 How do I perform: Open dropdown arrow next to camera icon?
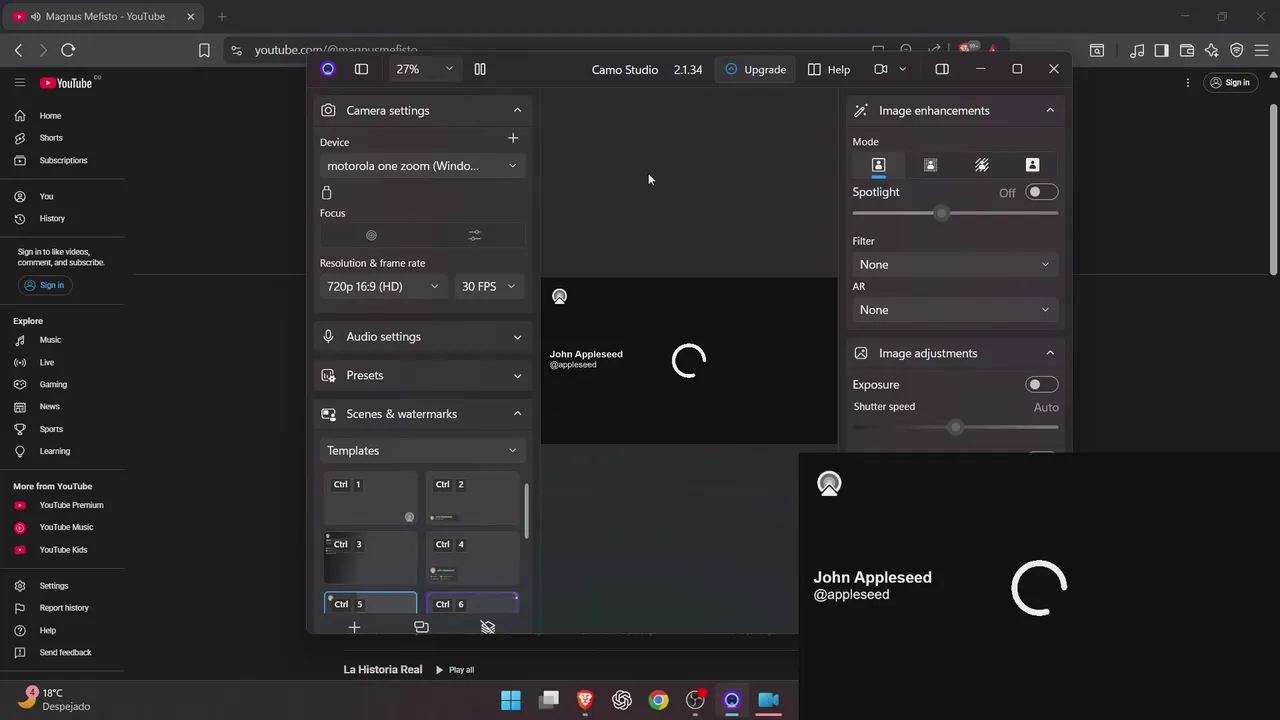(x=902, y=69)
